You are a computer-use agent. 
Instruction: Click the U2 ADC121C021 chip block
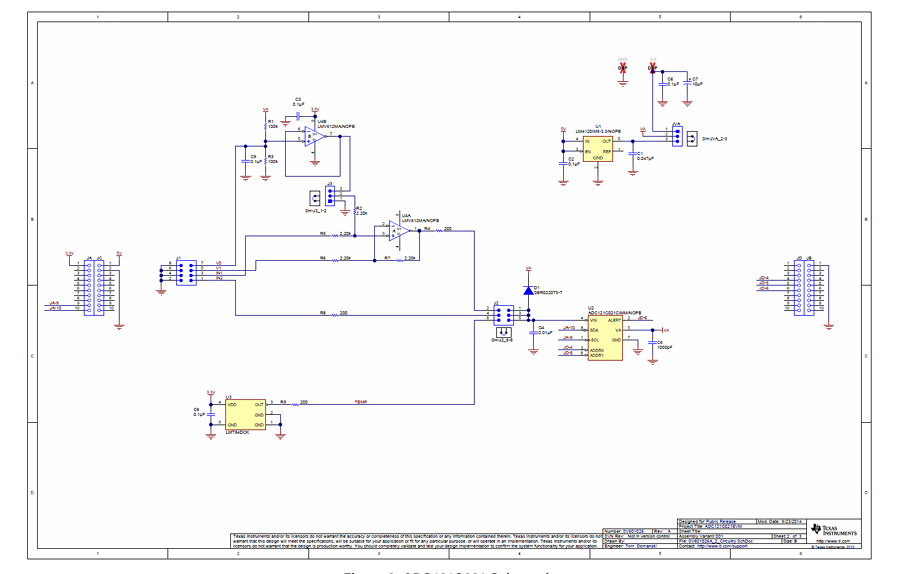tap(605, 338)
